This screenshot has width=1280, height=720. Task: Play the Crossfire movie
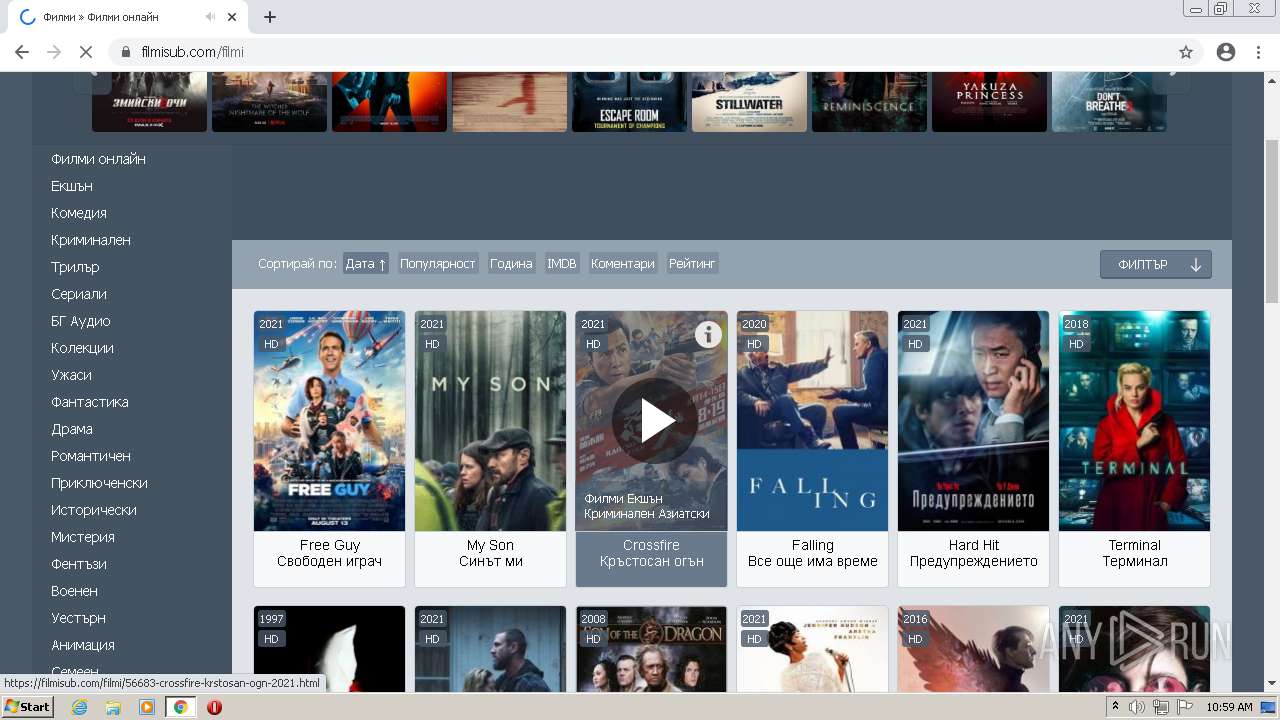tap(656, 421)
